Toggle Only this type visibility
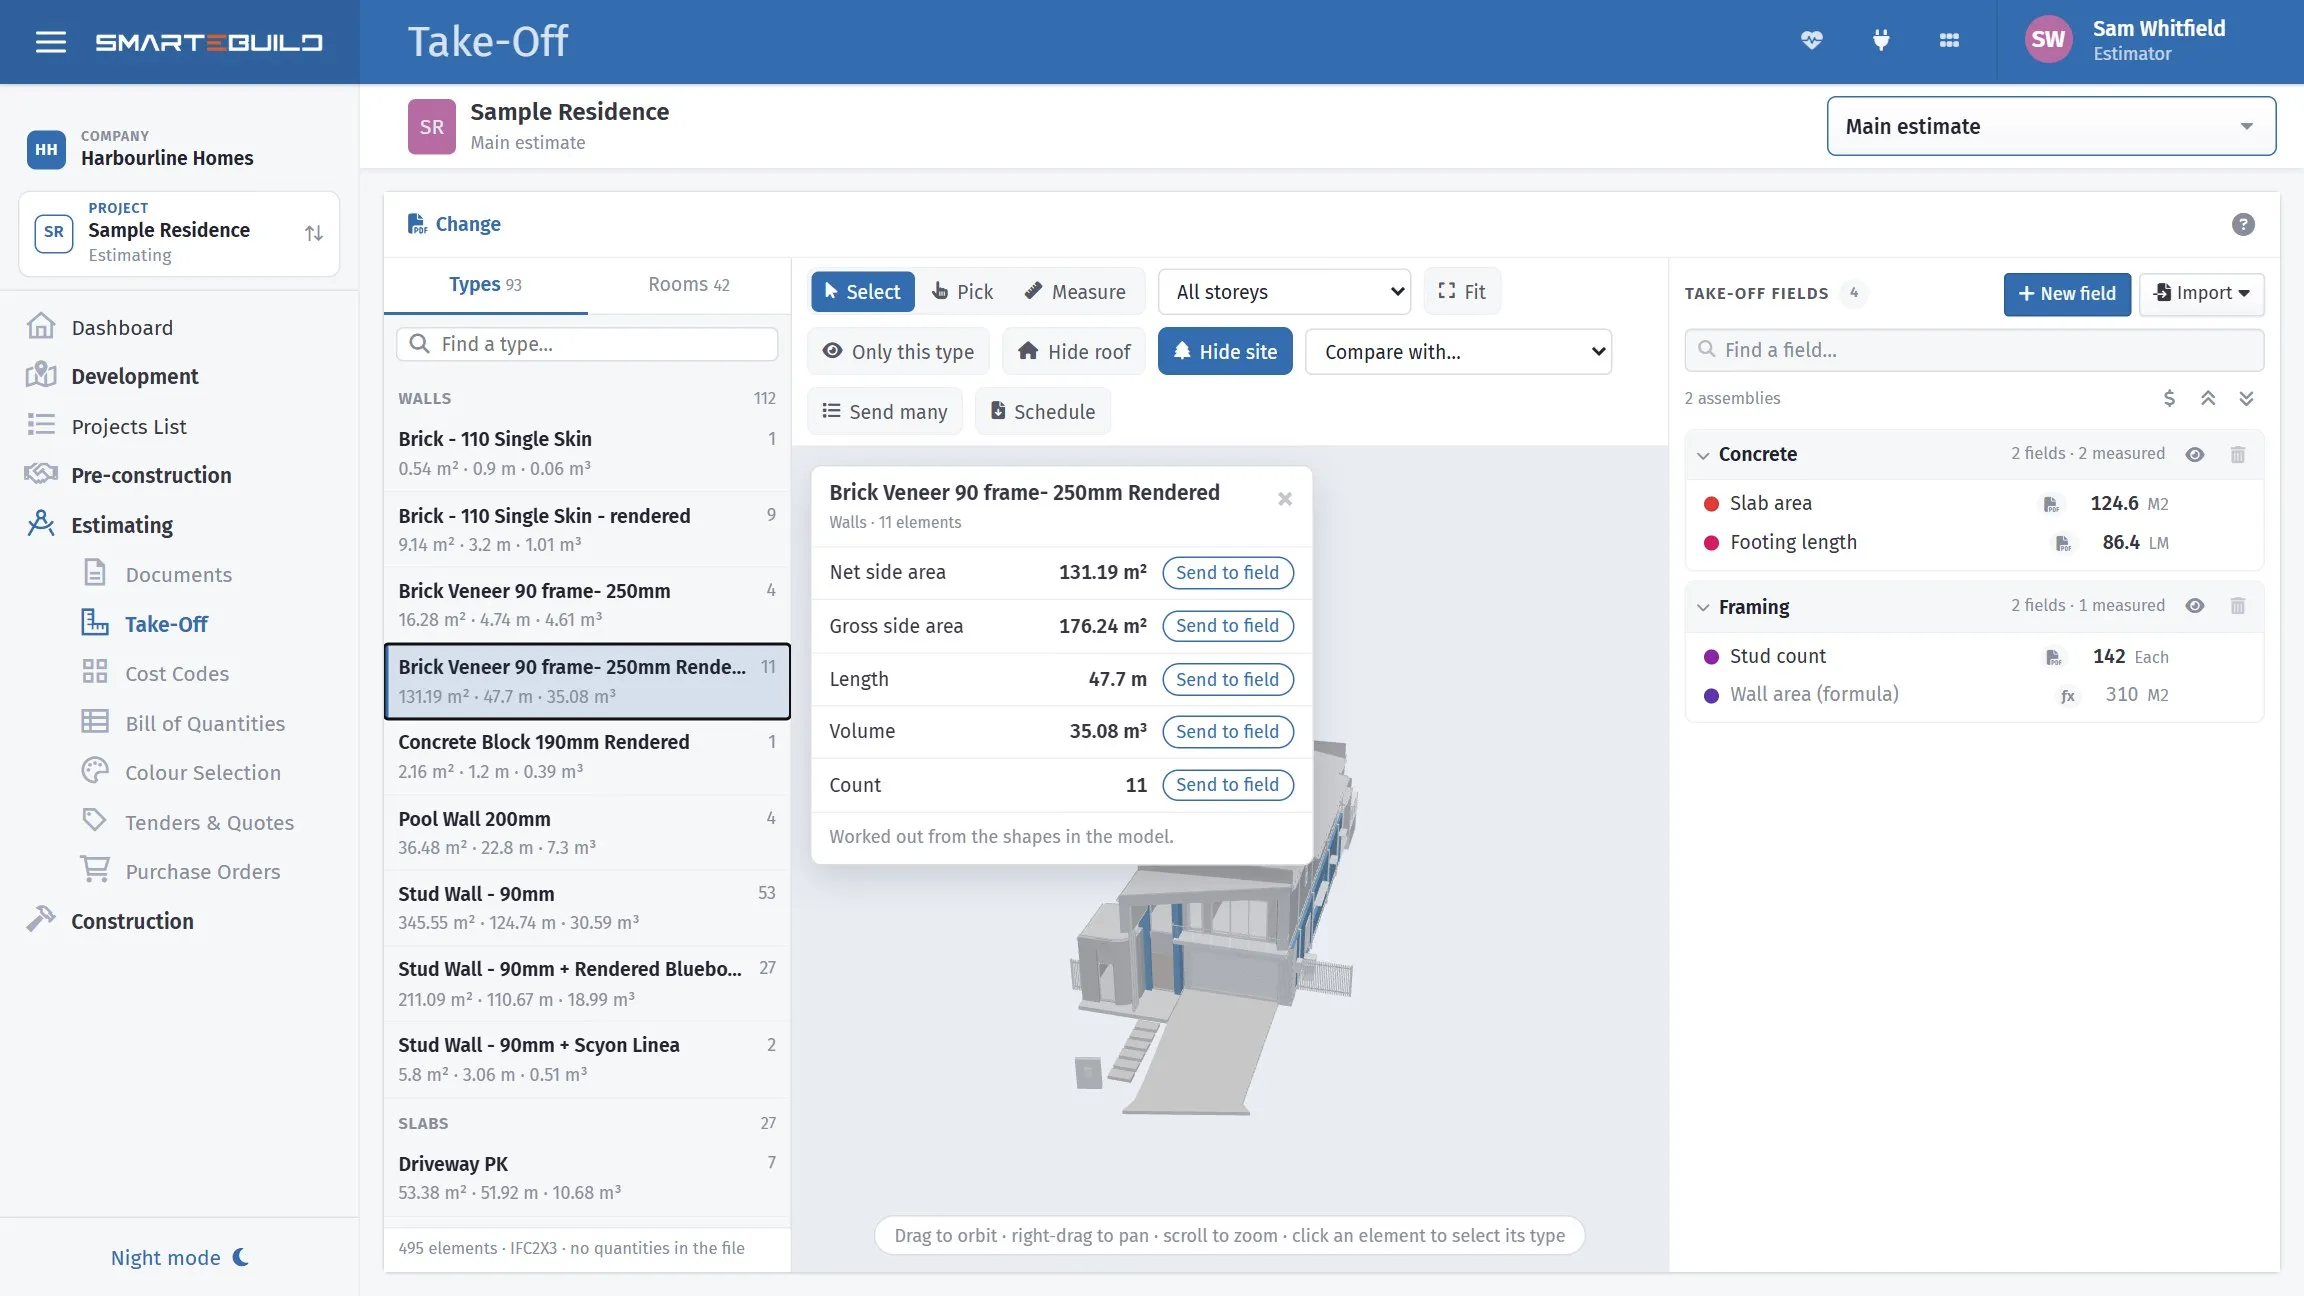Screen dimensions: 2304x1296 (898, 352)
